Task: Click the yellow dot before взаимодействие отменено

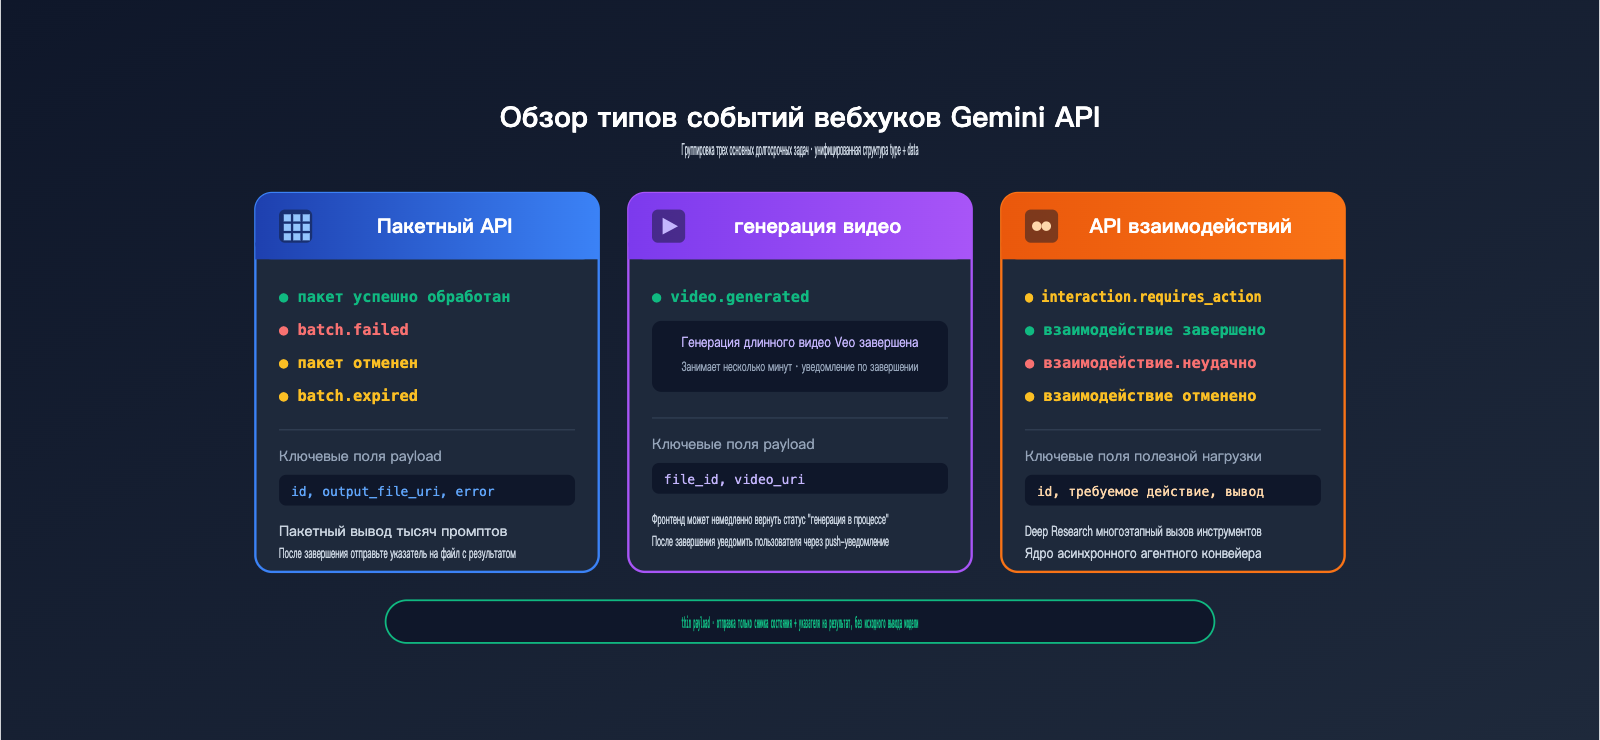Action: pyautogui.click(x=1030, y=397)
